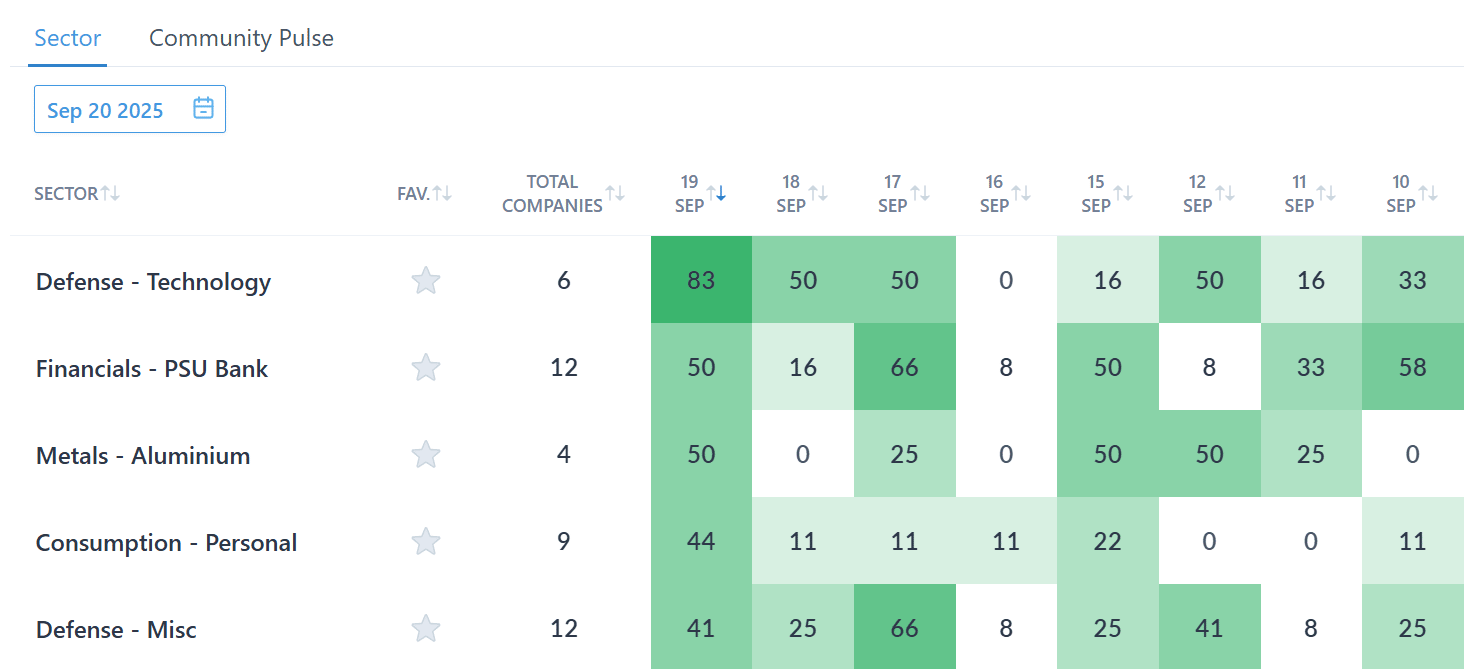Sort by the 15 Sep column arrows

1123,193
